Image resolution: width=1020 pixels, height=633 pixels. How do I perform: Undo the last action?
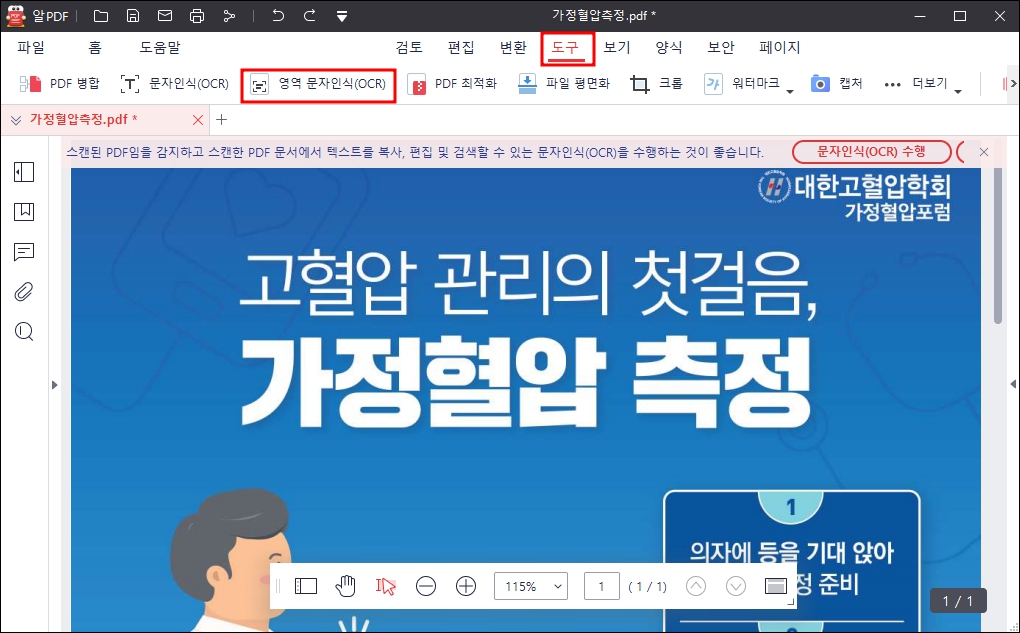click(x=278, y=16)
